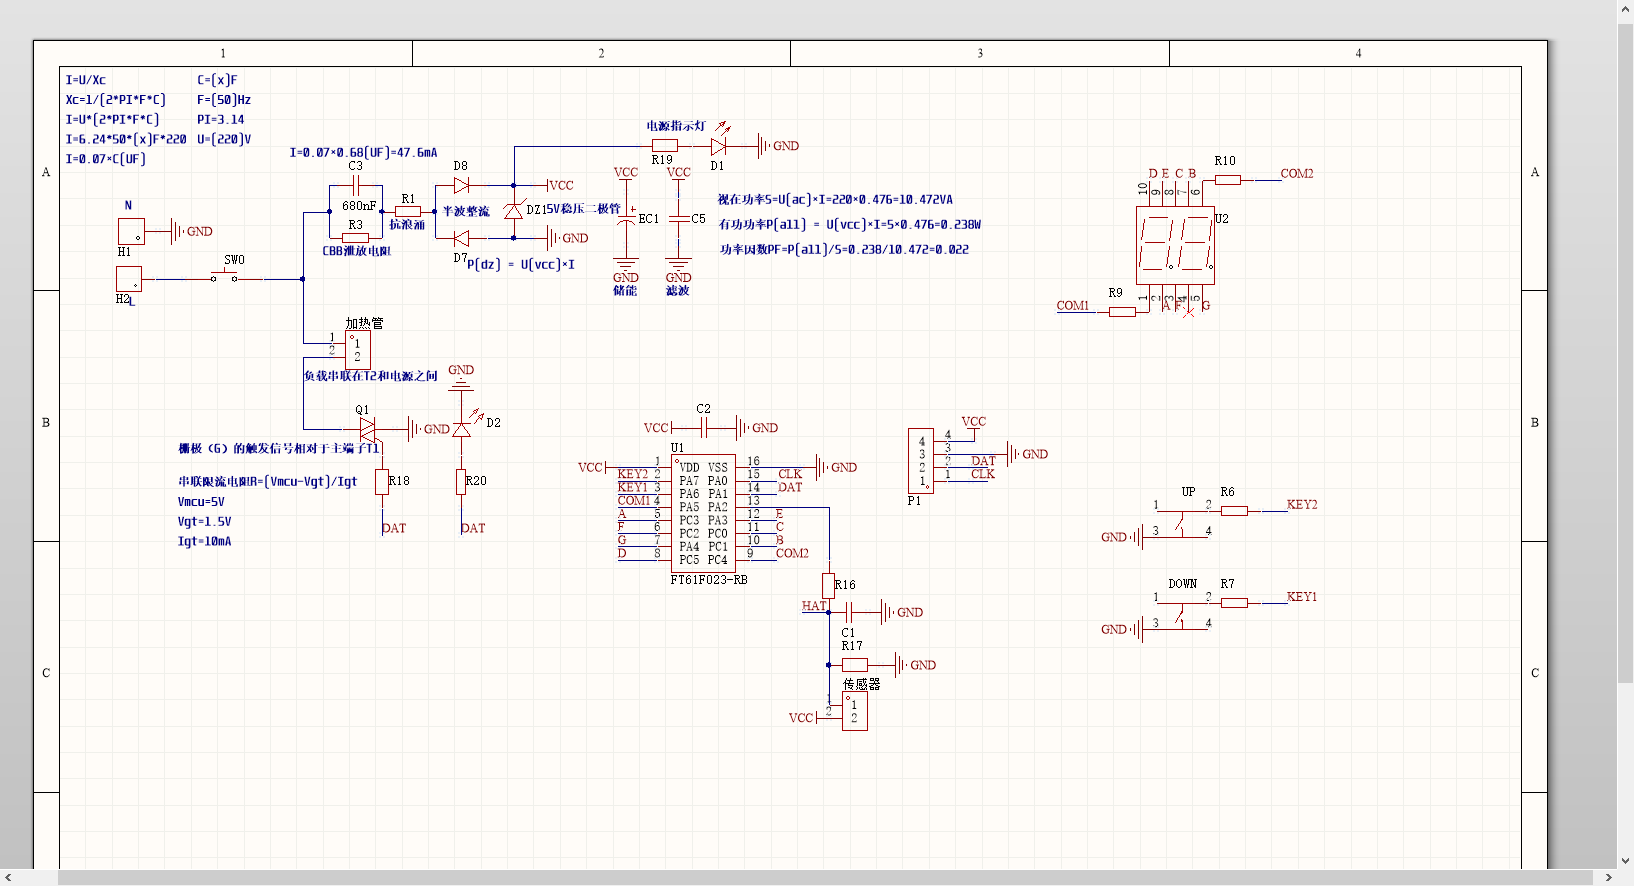
Task: Select the R19 resistor symbol
Action: coord(664,146)
